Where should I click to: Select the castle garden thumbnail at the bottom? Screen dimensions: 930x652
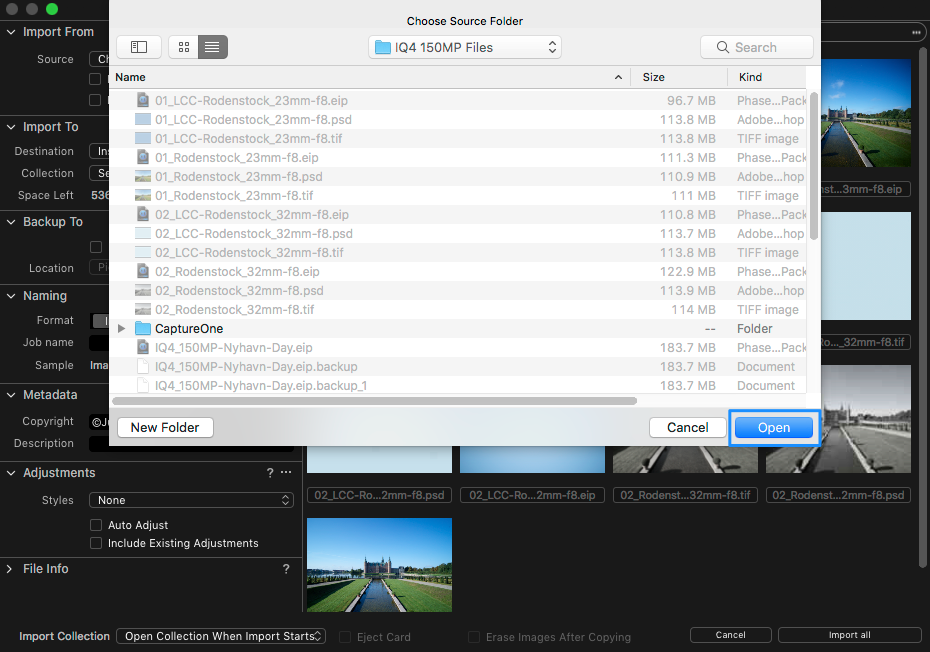378,564
